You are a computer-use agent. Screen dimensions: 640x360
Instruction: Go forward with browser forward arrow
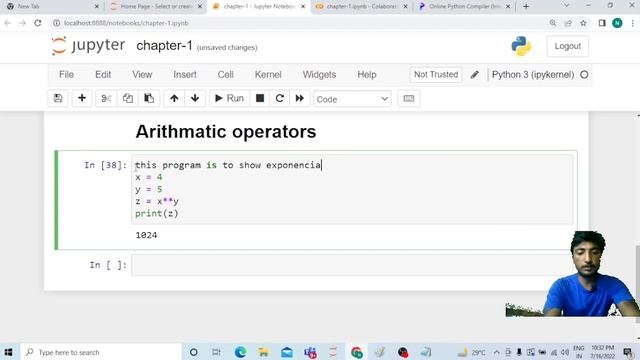tap(22, 23)
